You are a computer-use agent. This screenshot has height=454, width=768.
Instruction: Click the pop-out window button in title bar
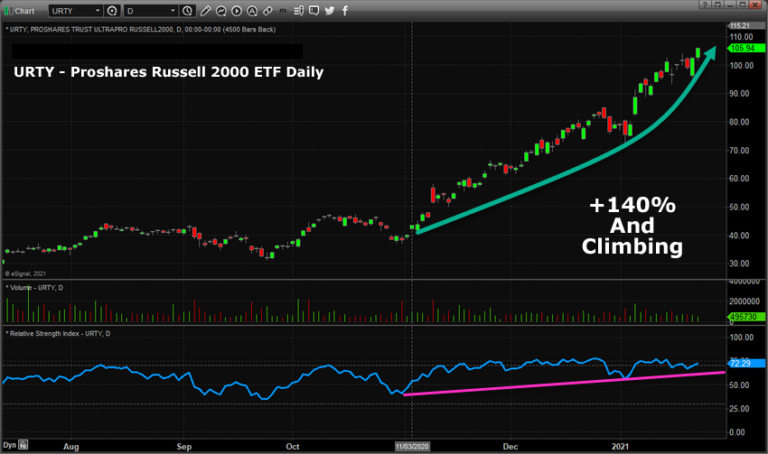pyautogui.click(x=718, y=5)
